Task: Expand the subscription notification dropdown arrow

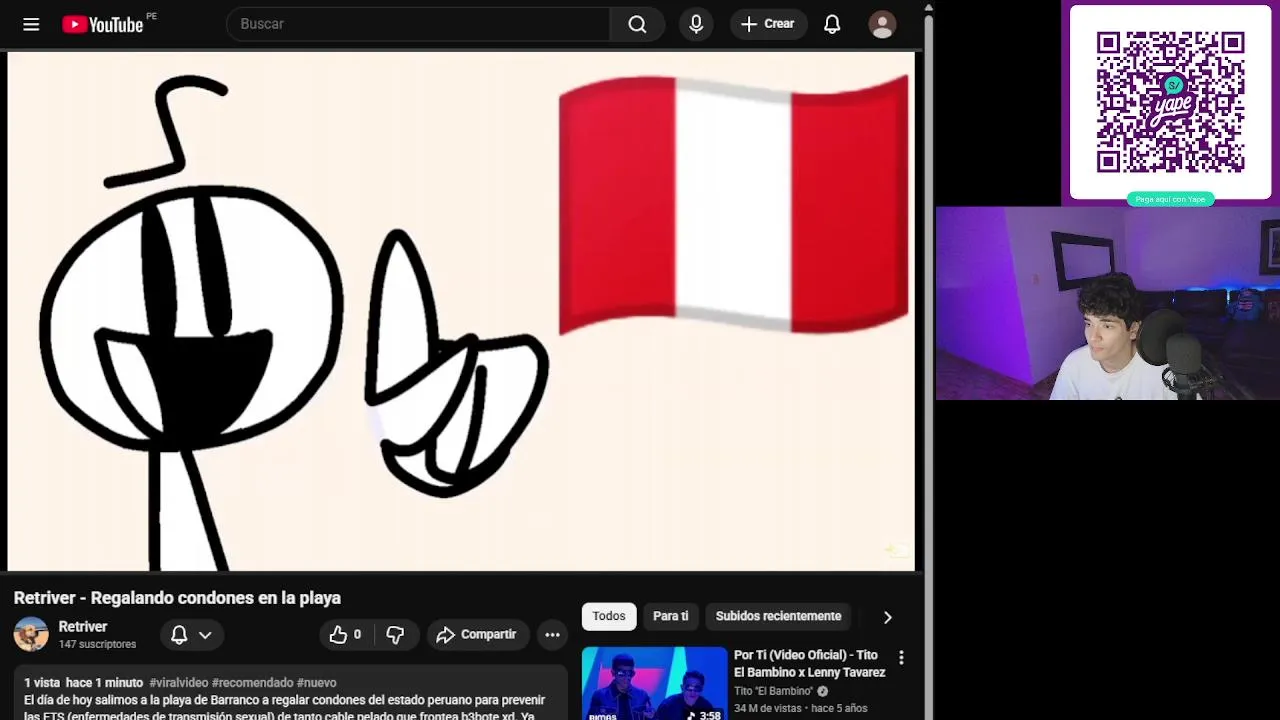Action: (205, 635)
